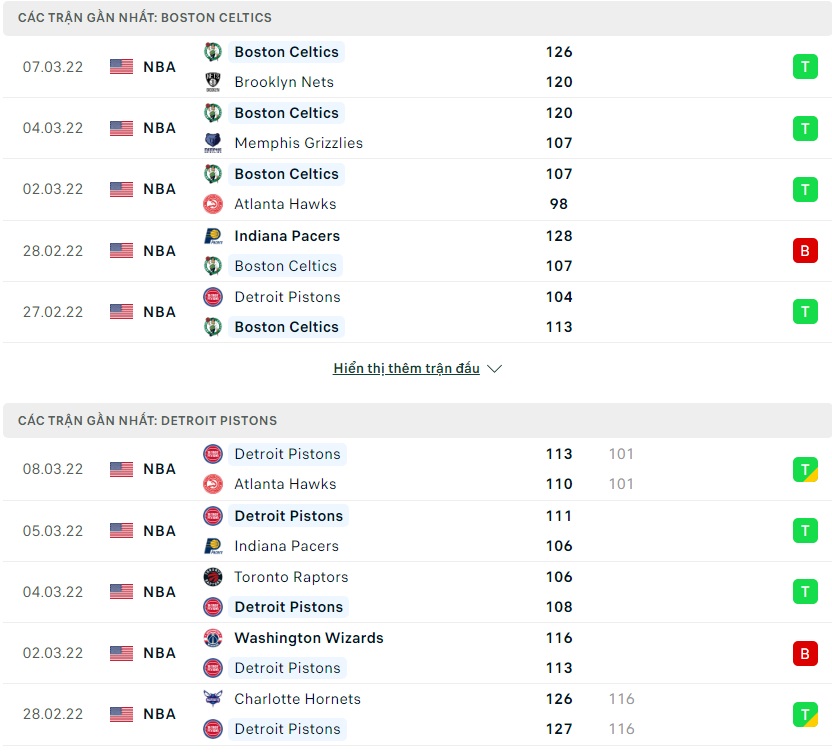The width and height of the screenshot is (832, 755).
Task: Click the green-yellow T badge for Pistons vs Hawks
Action: pos(804,469)
